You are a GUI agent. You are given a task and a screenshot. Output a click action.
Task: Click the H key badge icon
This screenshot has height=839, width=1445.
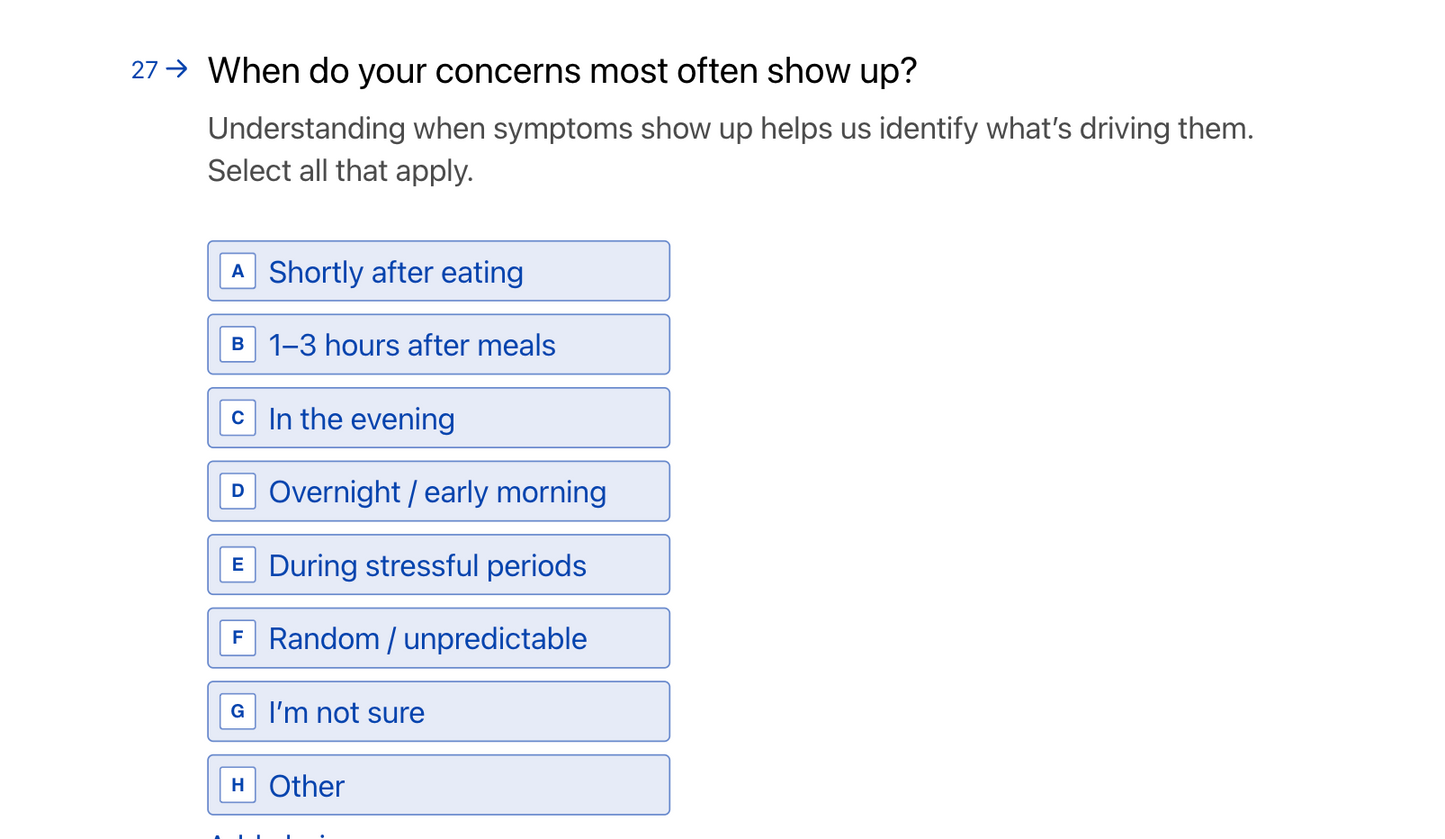click(237, 785)
